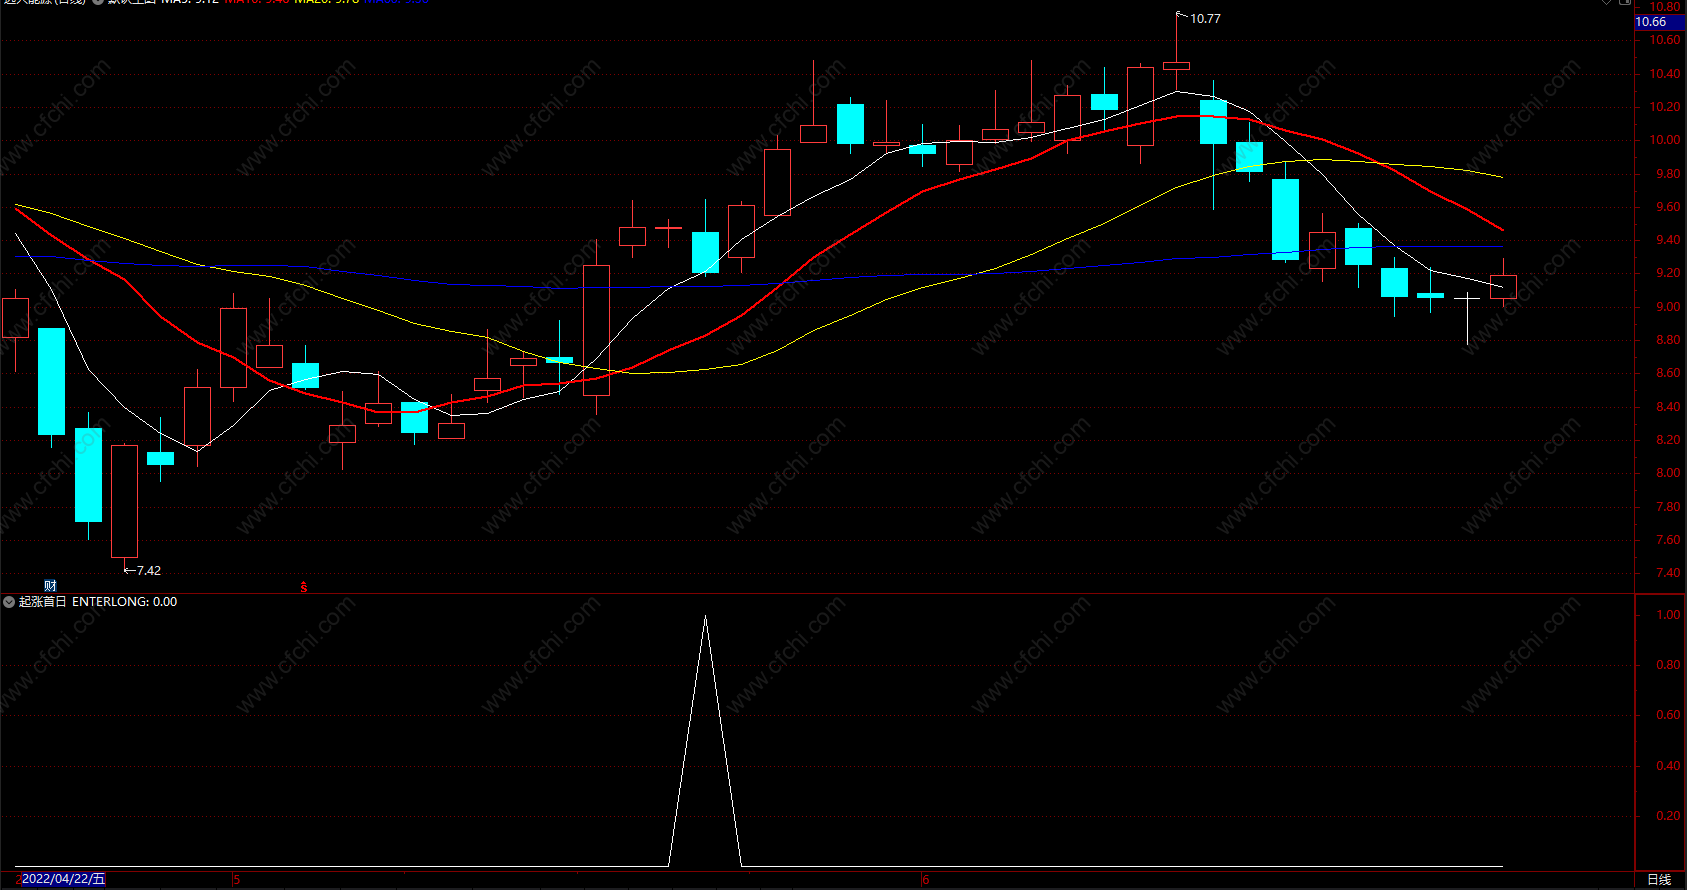Click the ENTERLONG: 0.00 value label
This screenshot has height=890, width=1687.
coord(125,602)
